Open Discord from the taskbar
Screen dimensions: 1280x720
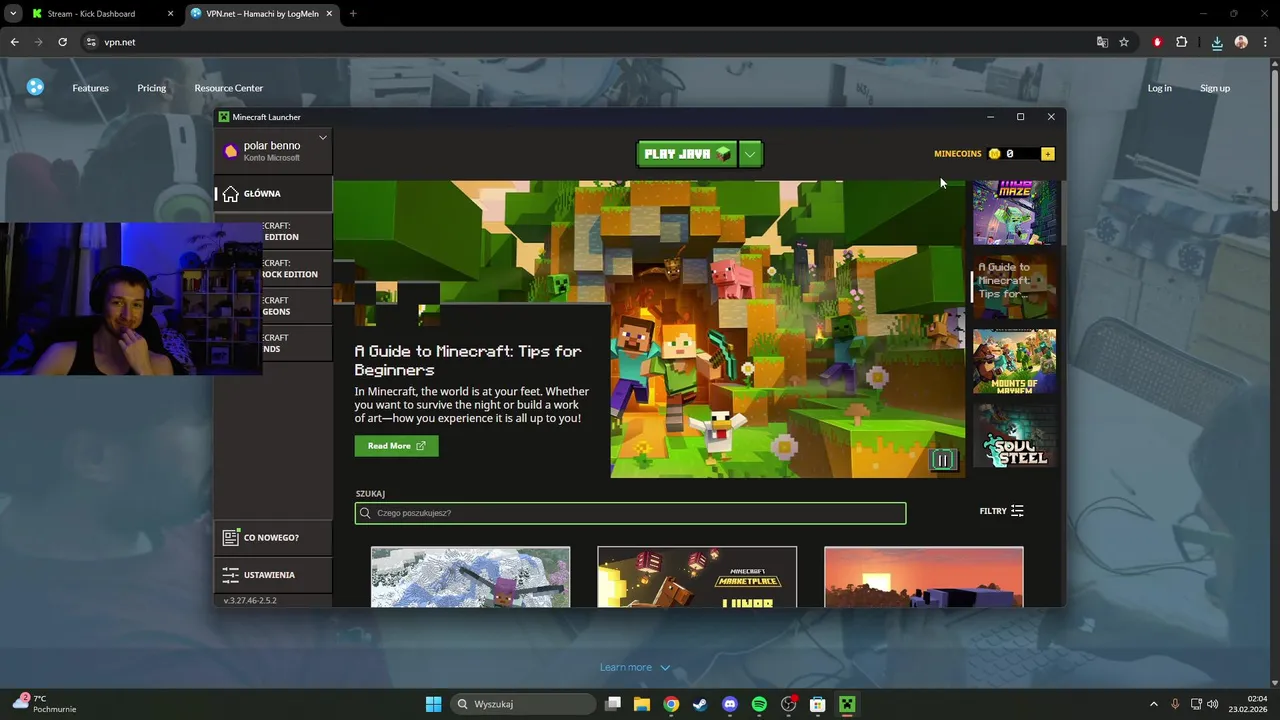tap(729, 704)
